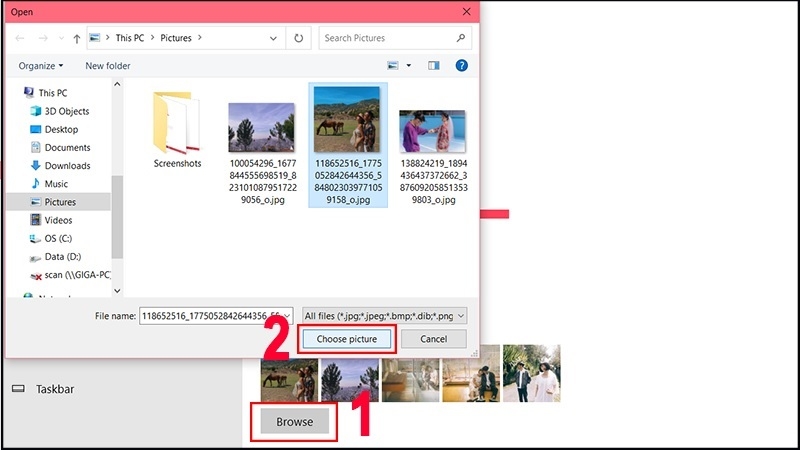Select the 3D Objects folder in sidebar
The image size is (800, 450).
[x=66, y=111]
